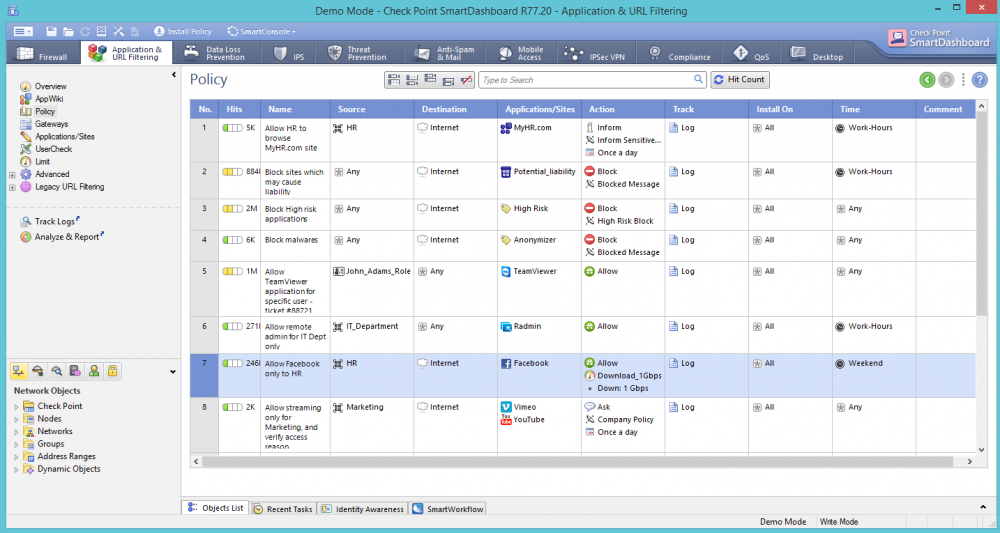The image size is (1000, 533).
Task: Collapse the left navigation pane with the arrow
Action: coord(174,75)
